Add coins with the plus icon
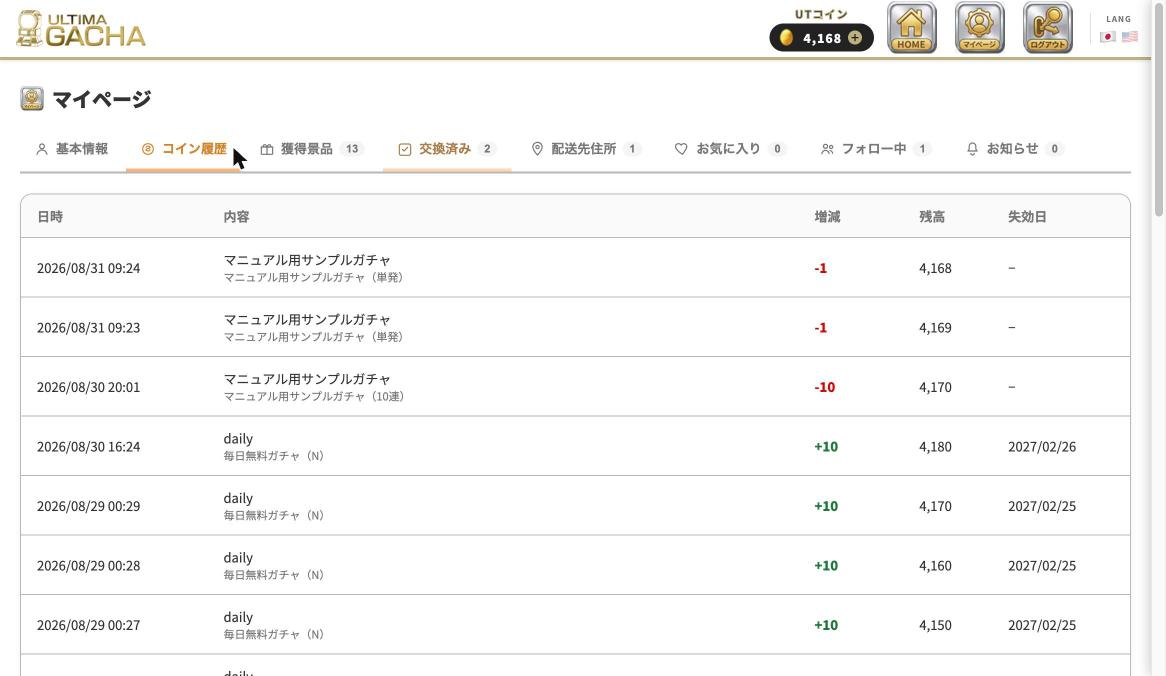The width and height of the screenshot is (1166, 676). [855, 38]
